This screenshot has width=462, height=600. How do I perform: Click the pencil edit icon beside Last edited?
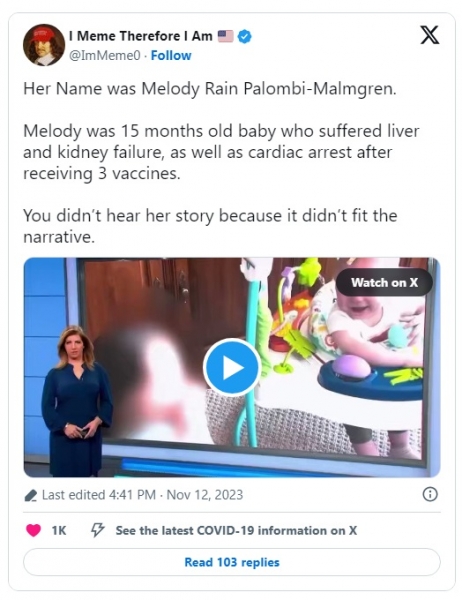click(31, 495)
